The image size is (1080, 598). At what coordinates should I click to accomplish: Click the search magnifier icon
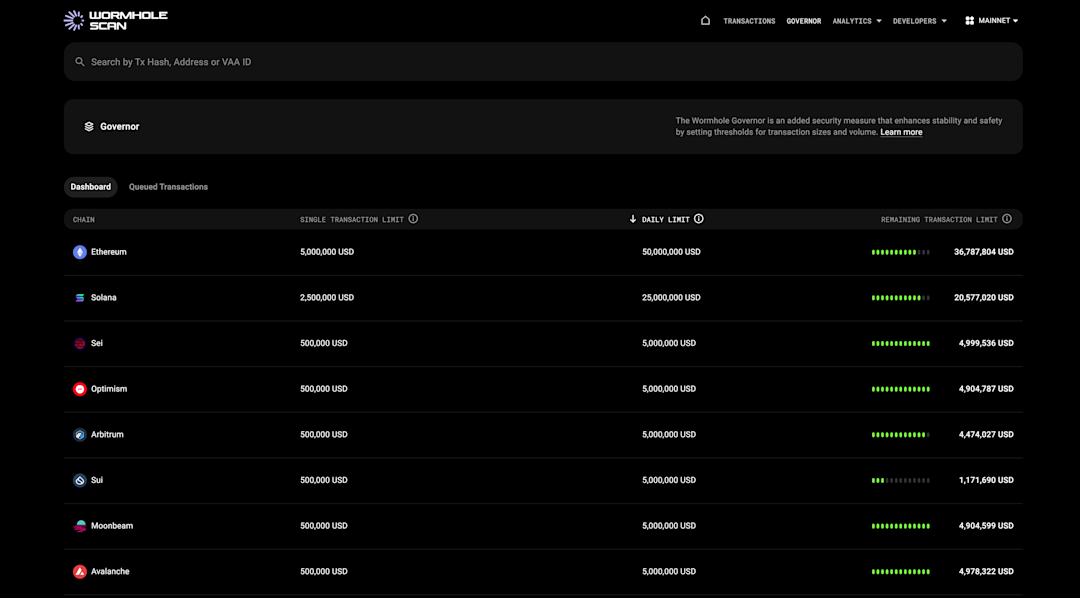tap(80, 62)
